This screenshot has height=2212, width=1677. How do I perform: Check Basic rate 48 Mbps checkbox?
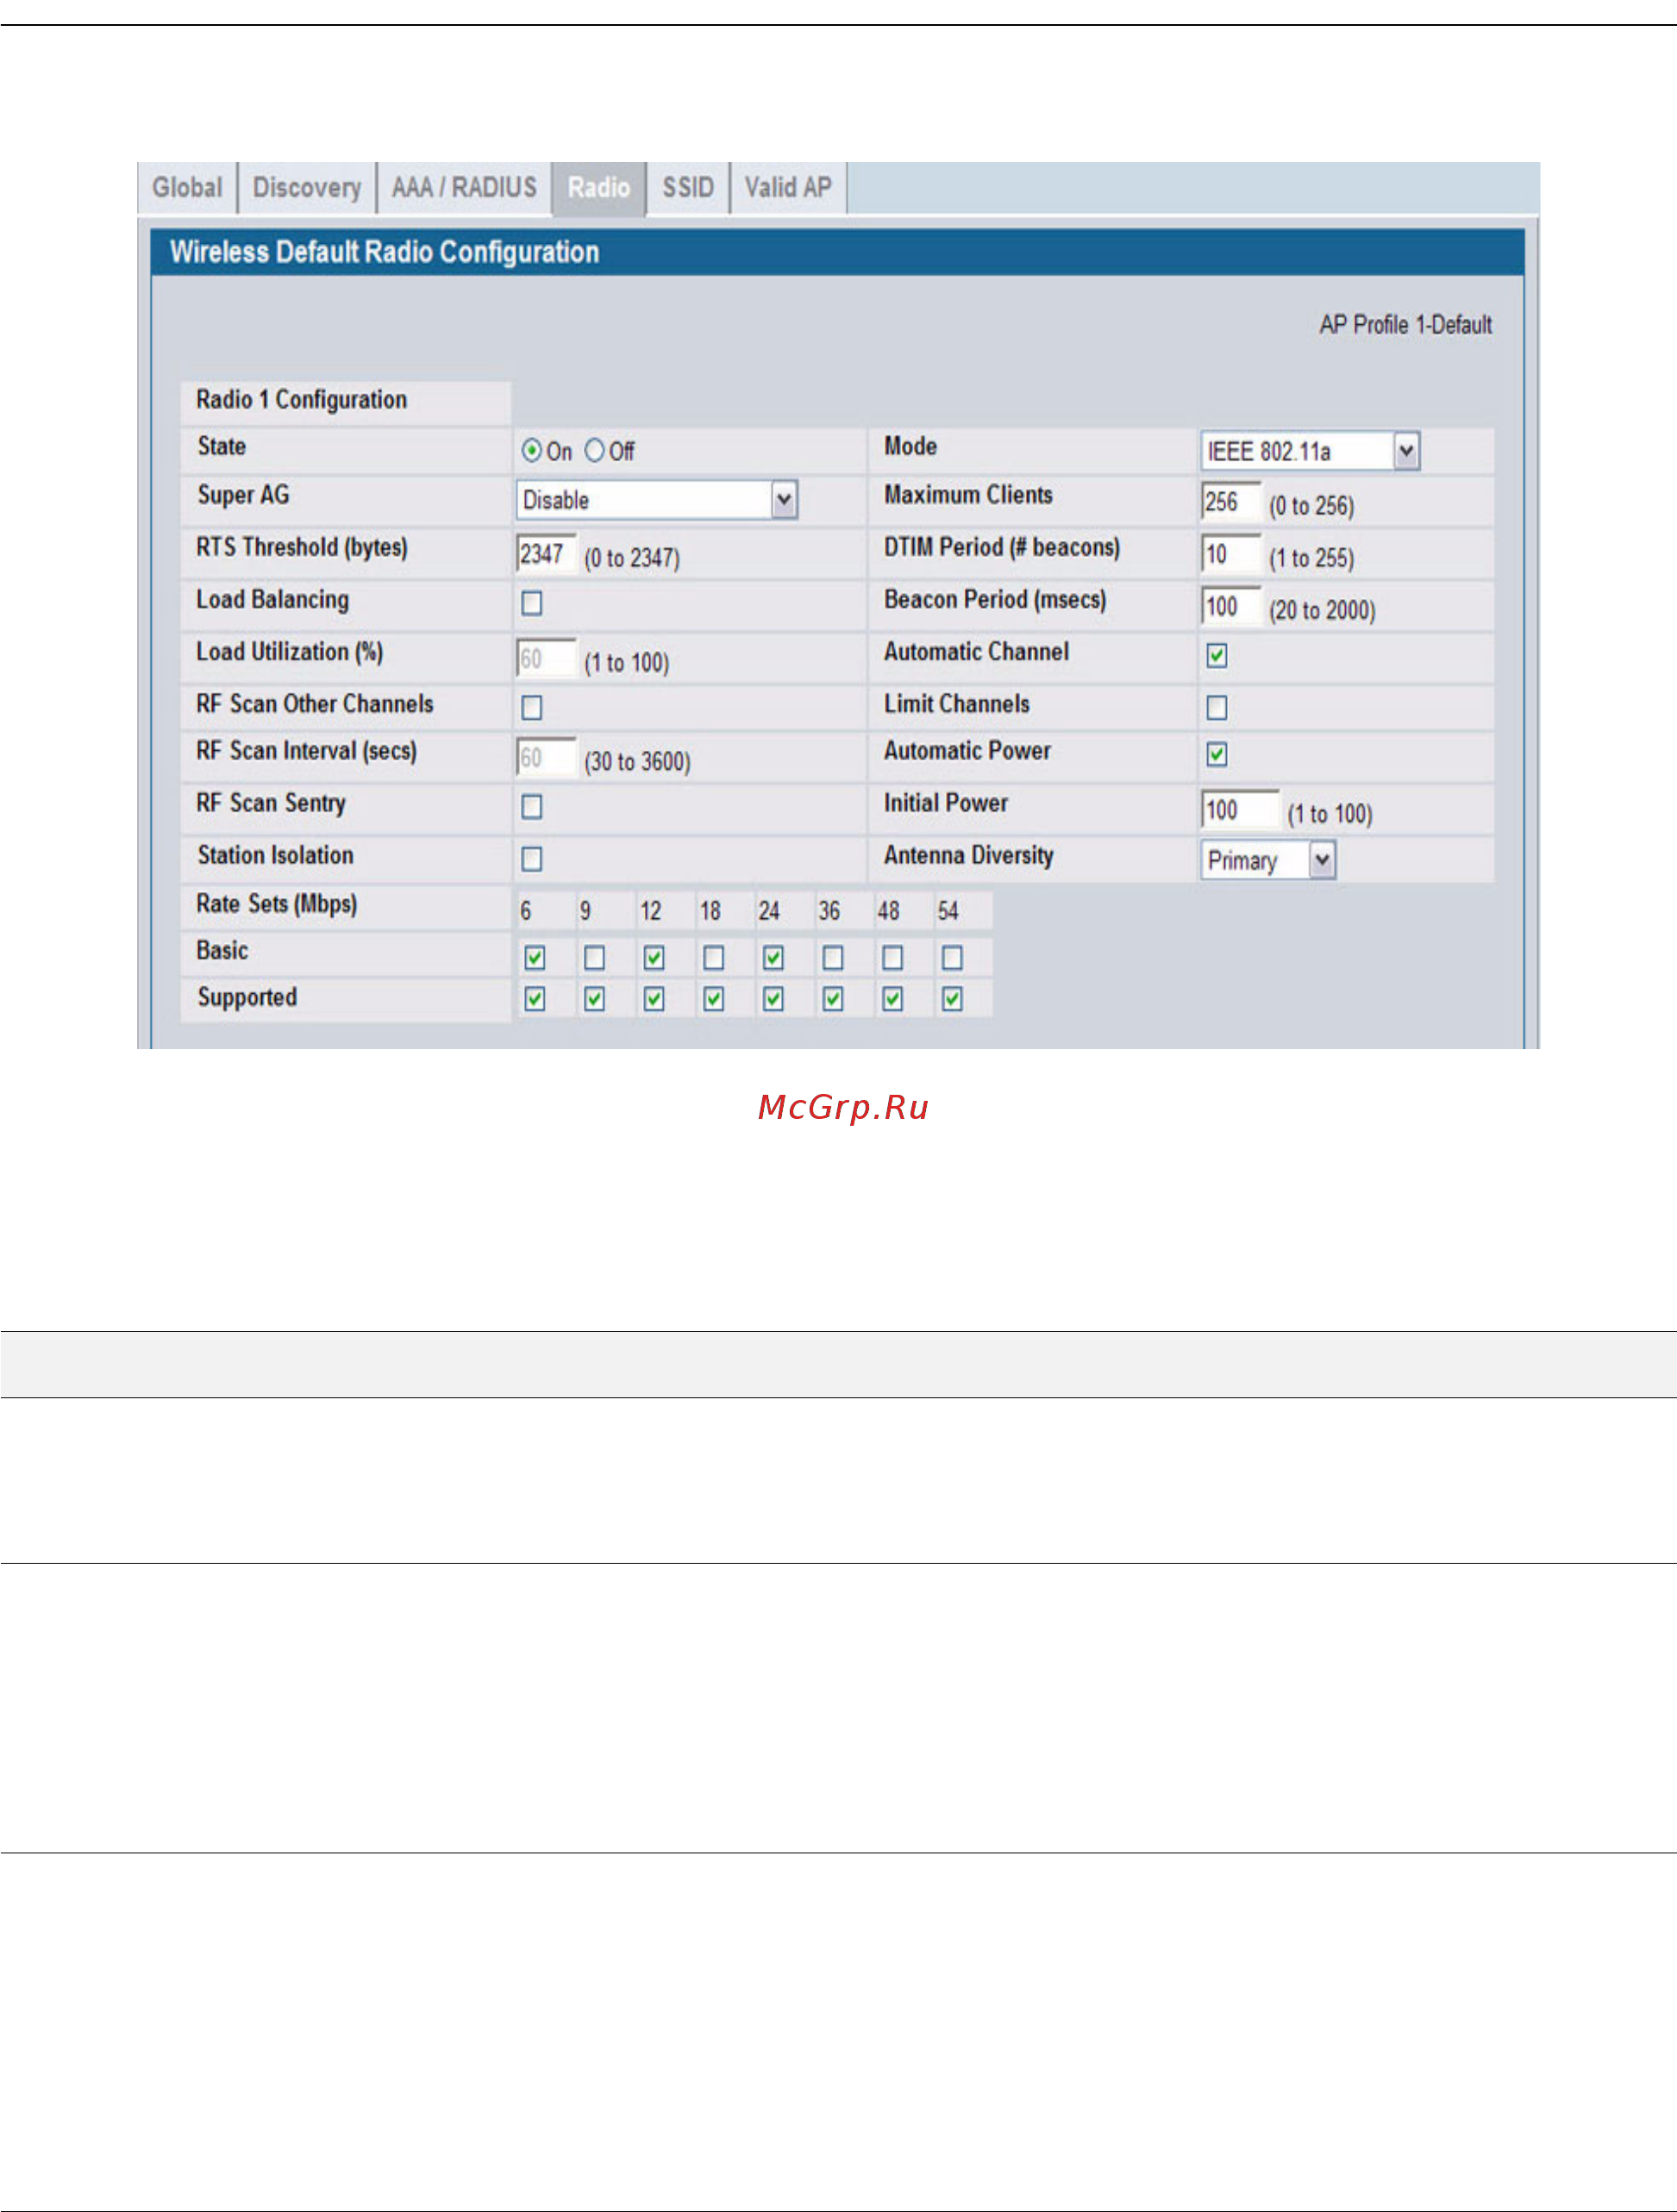[893, 958]
